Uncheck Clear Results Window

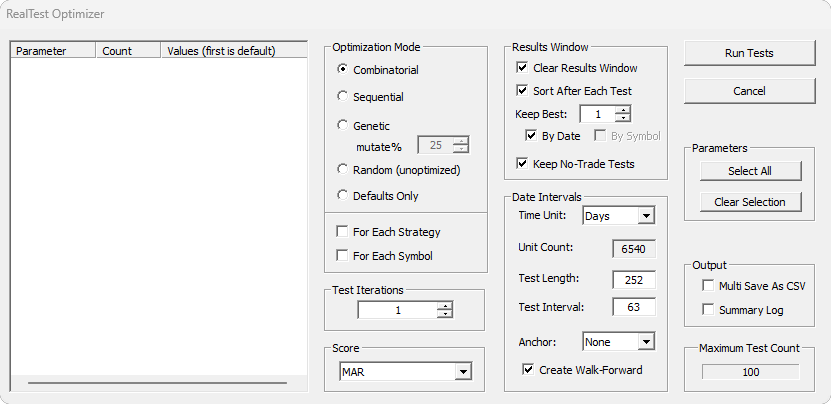click(x=523, y=67)
